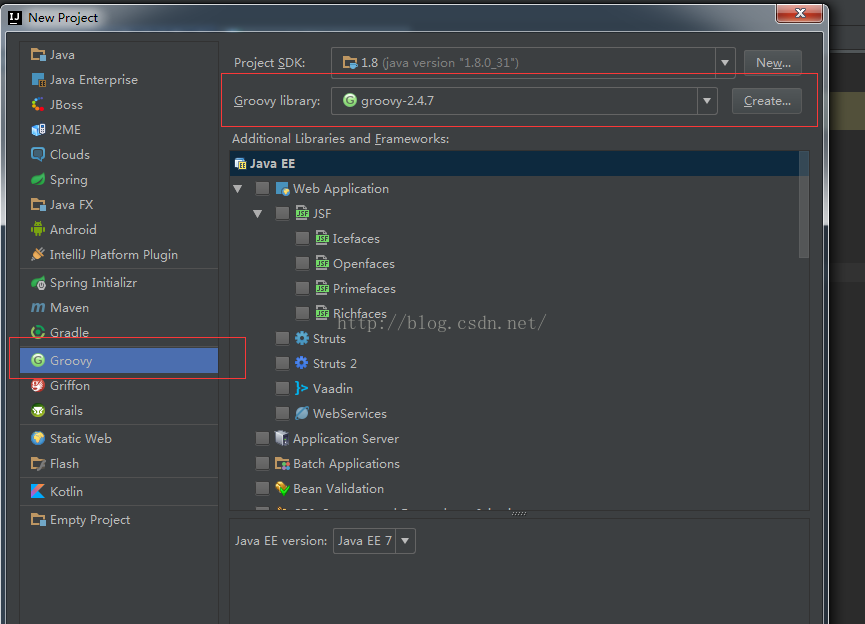Click the Vaadin framework icon

pos(302,388)
